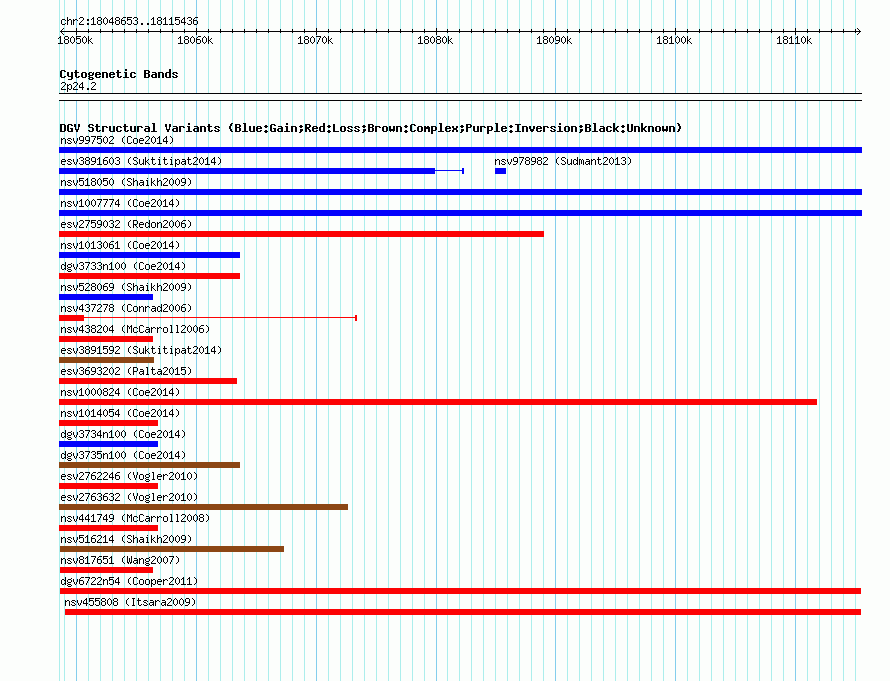This screenshot has height=681, width=890.
Task: Click the red bar under esv3693202
Action: [148, 381]
